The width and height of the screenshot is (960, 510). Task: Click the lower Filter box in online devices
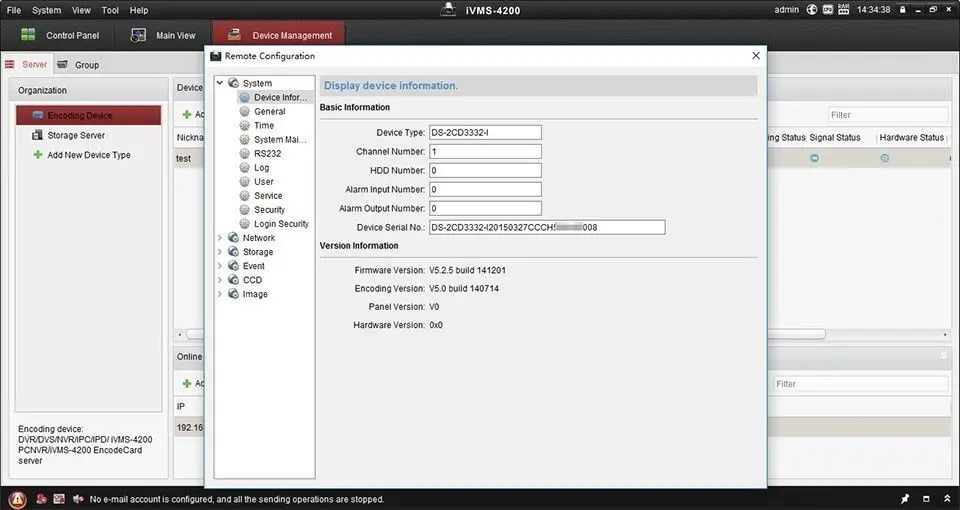point(861,384)
